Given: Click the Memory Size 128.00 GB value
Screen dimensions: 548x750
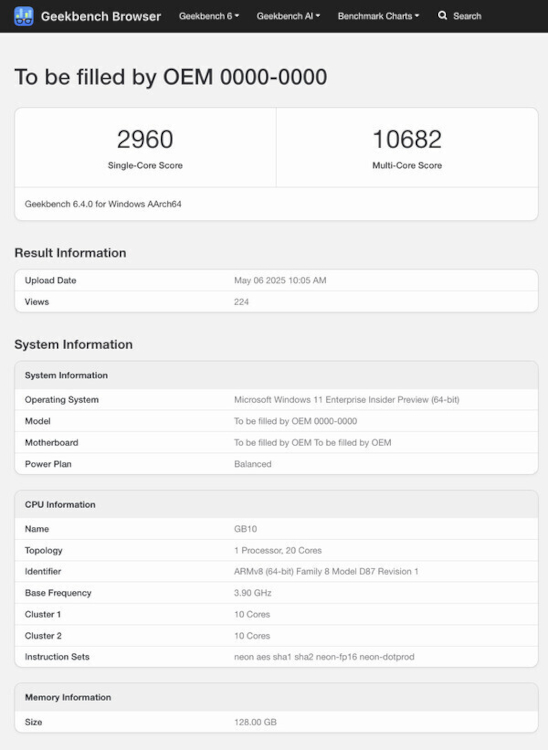Looking at the screenshot, I should coord(255,722).
